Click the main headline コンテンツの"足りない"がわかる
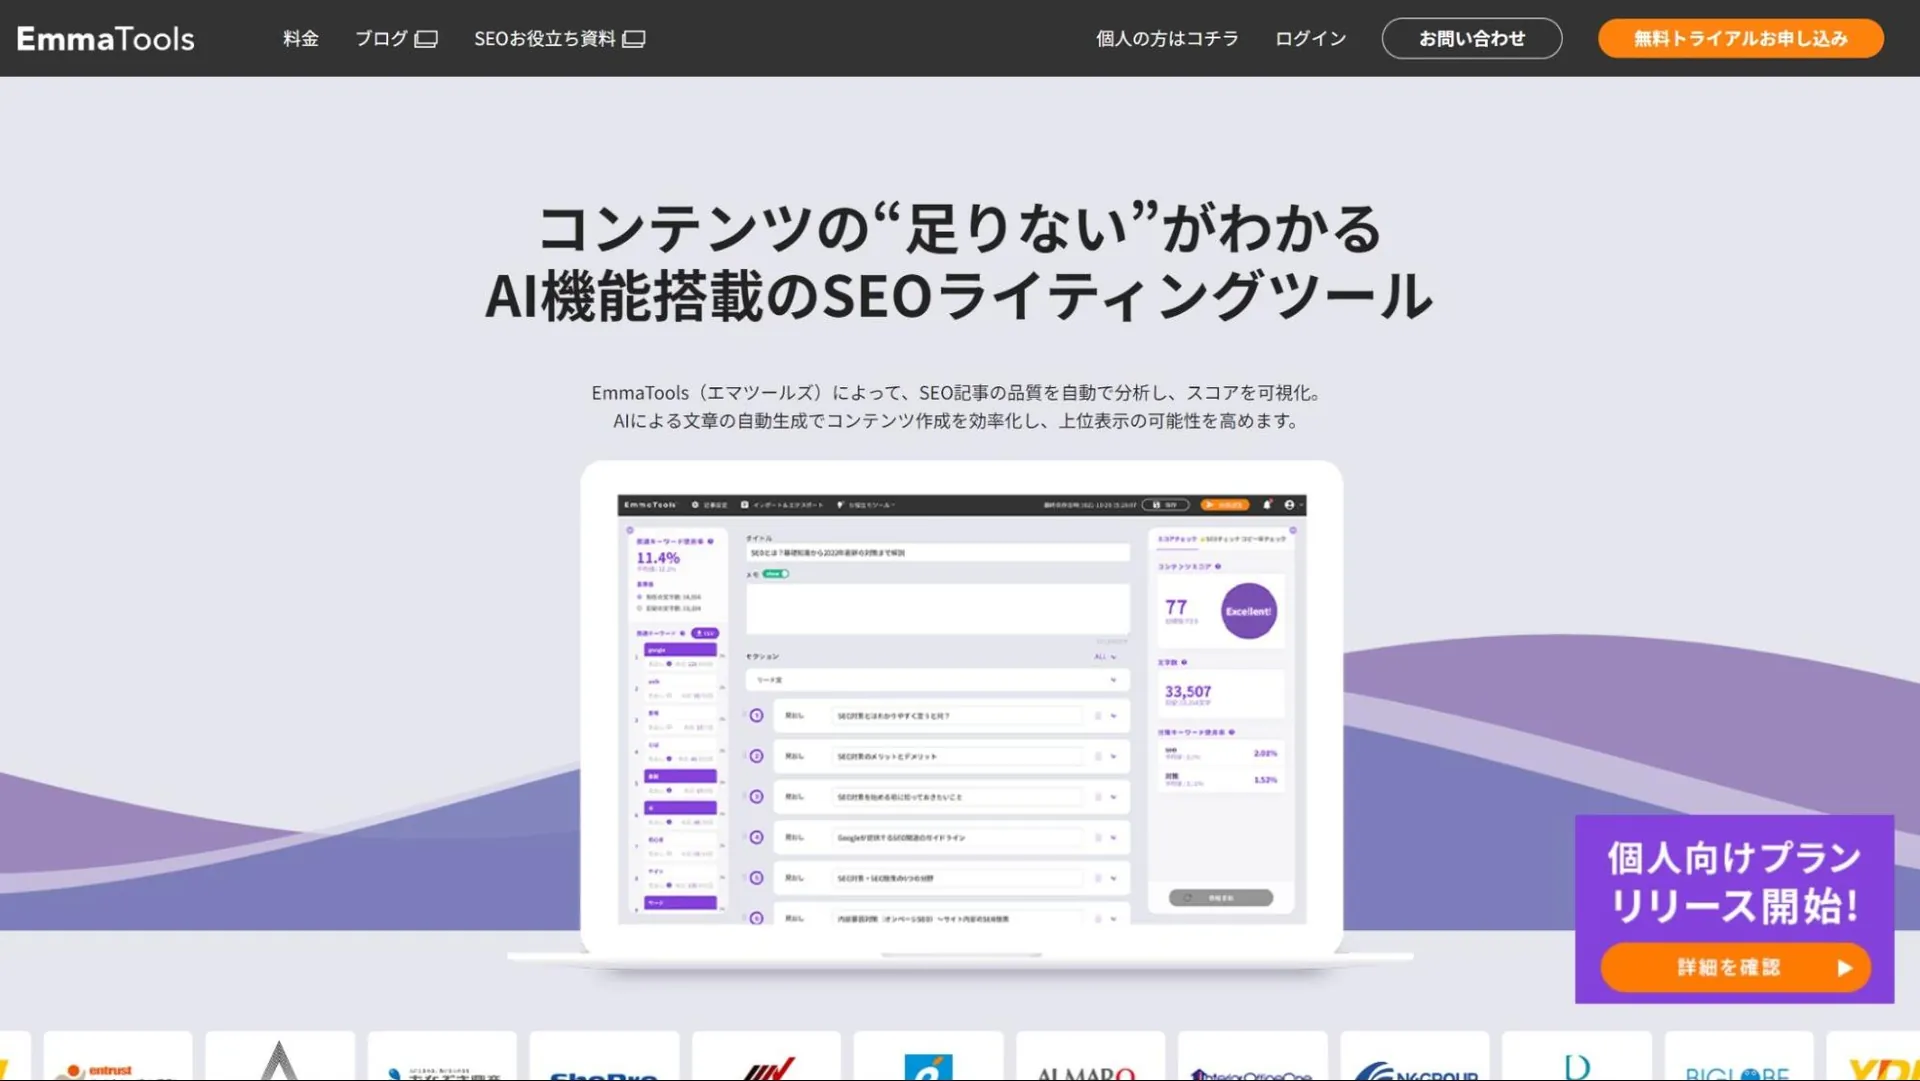The width and height of the screenshot is (1920, 1081). [960, 228]
